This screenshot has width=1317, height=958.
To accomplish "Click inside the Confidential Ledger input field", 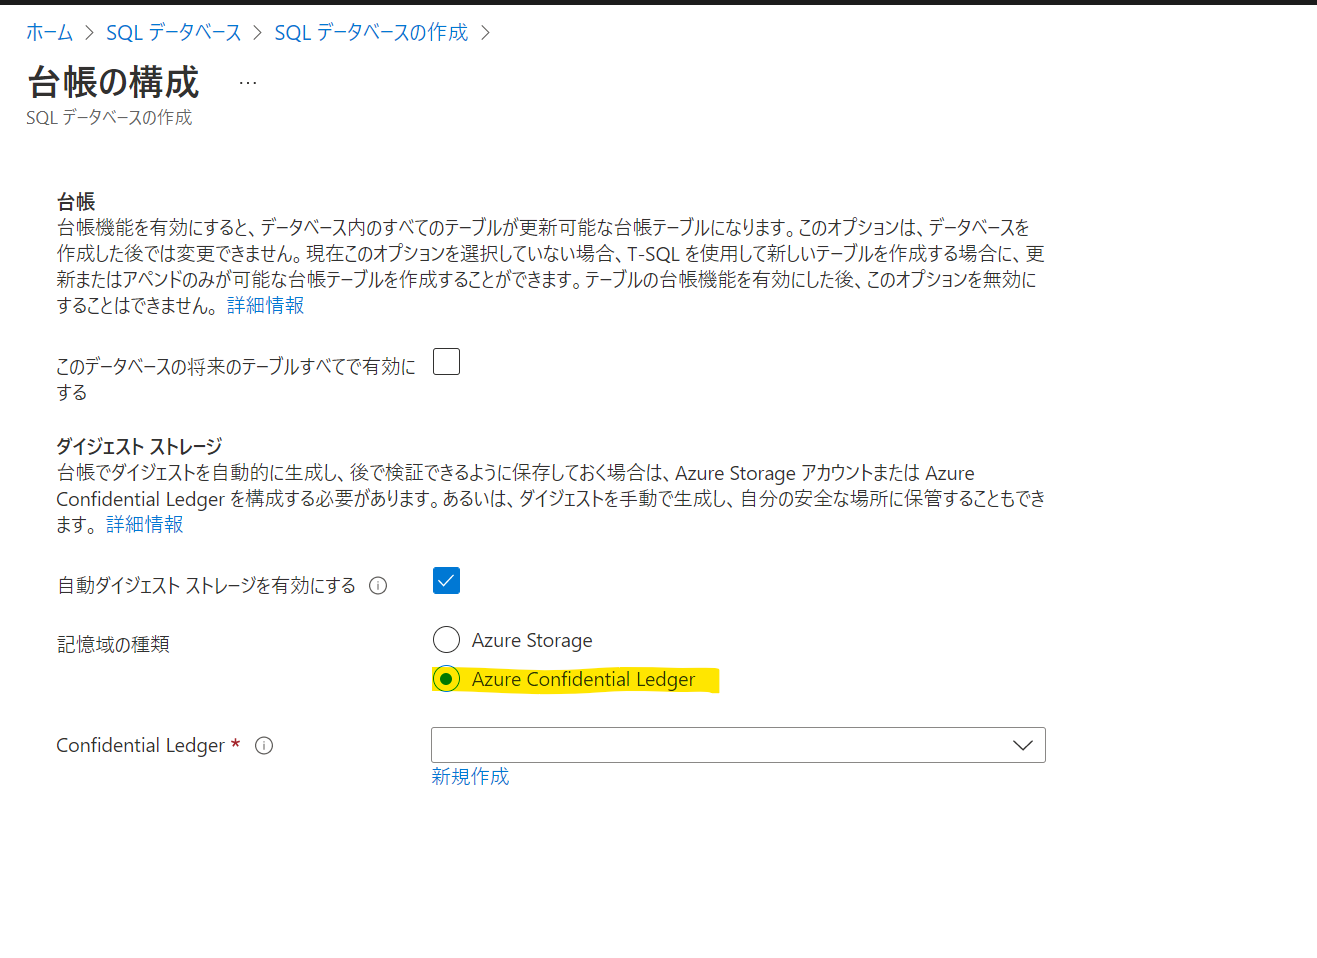I will [x=700, y=745].
